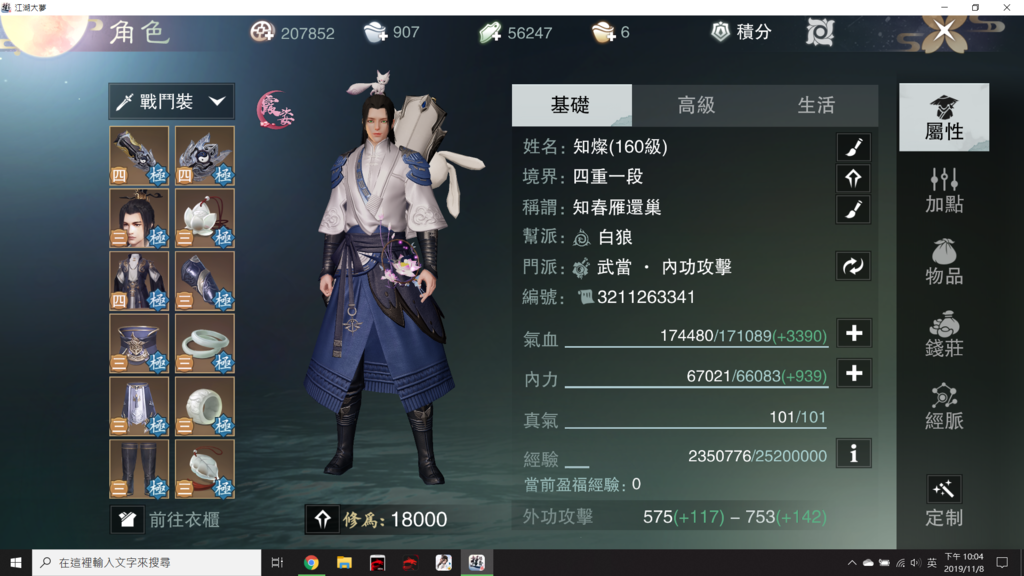Viewport: 1024px width, 576px height.
Task: Go to wardrobe via 前往衣櫃
Action: 166,520
